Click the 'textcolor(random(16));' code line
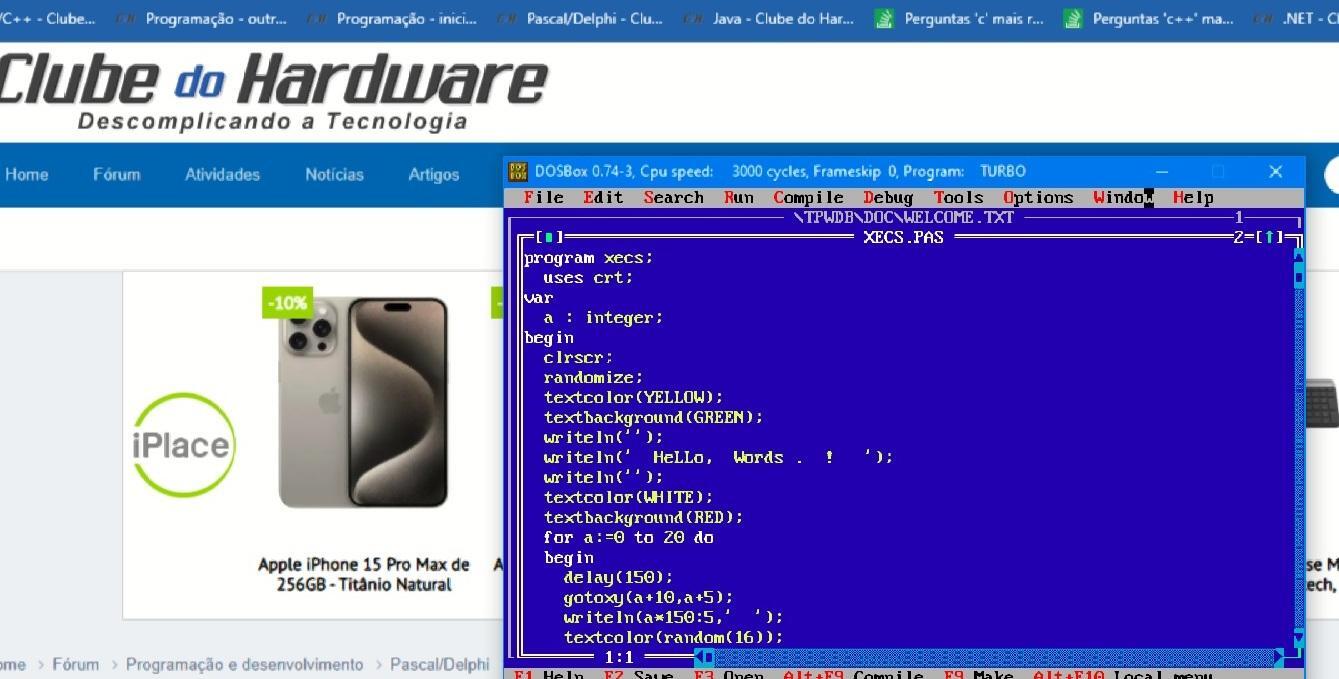 coord(673,637)
